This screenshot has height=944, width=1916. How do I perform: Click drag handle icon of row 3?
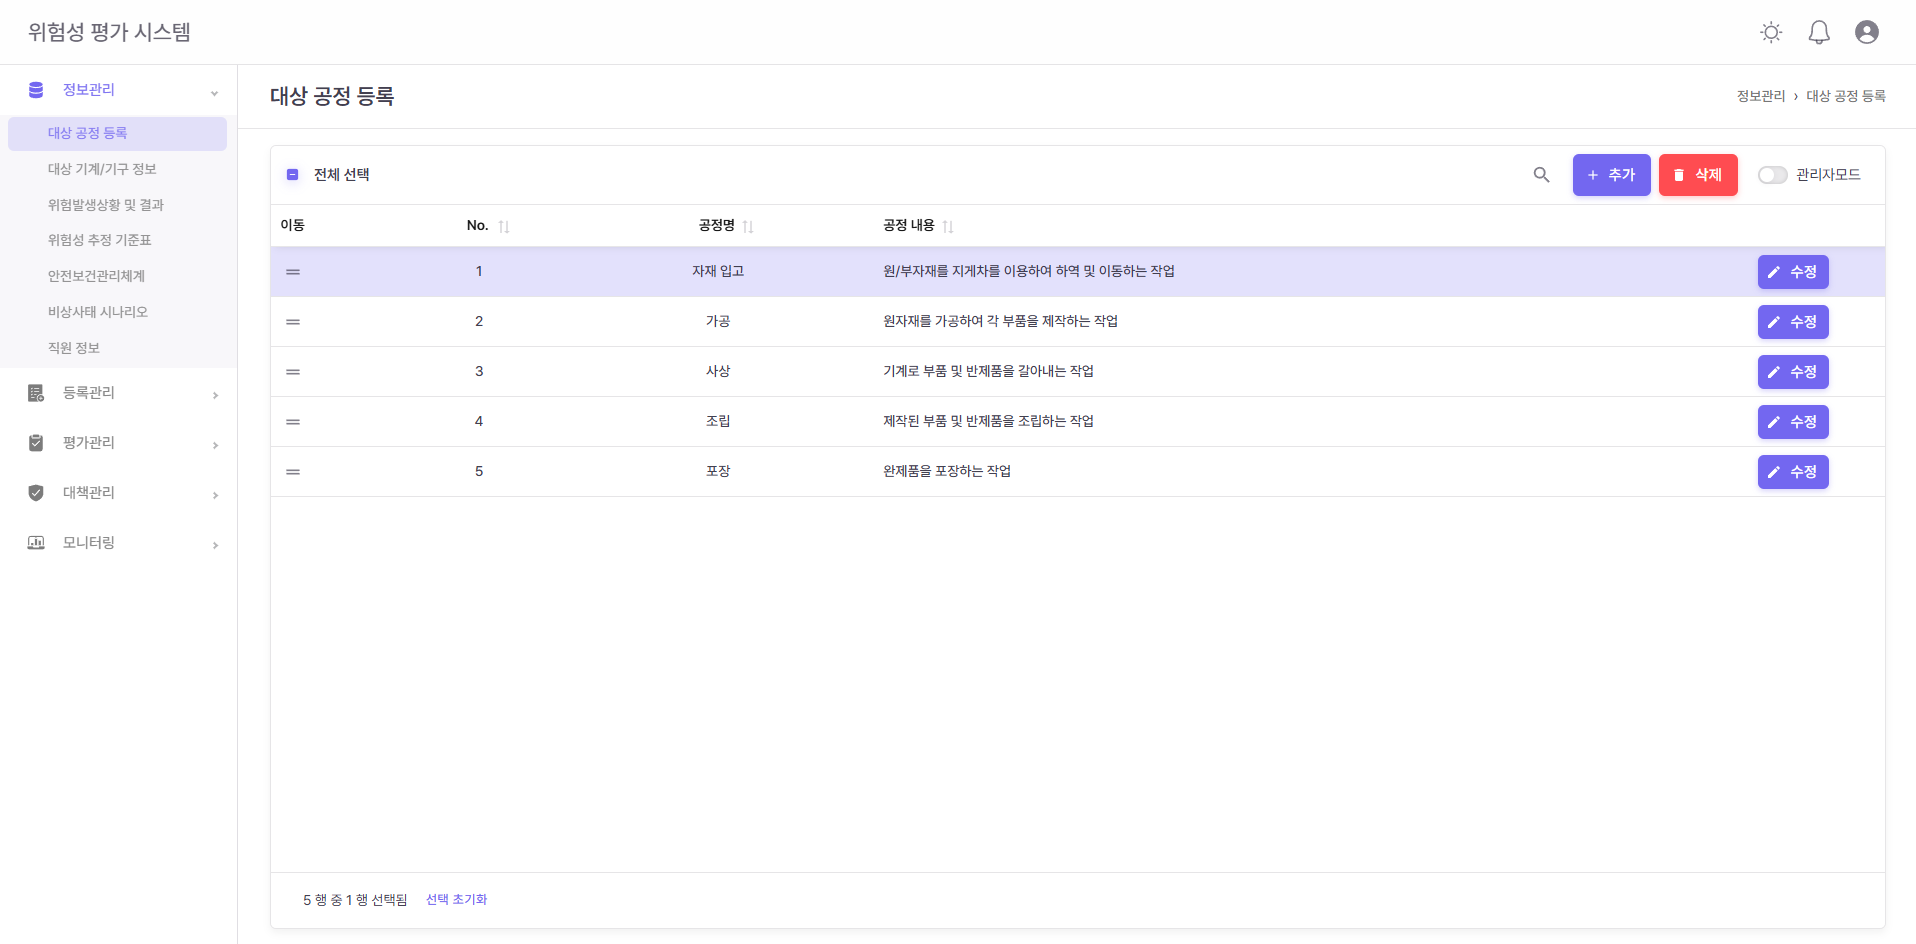tap(293, 372)
